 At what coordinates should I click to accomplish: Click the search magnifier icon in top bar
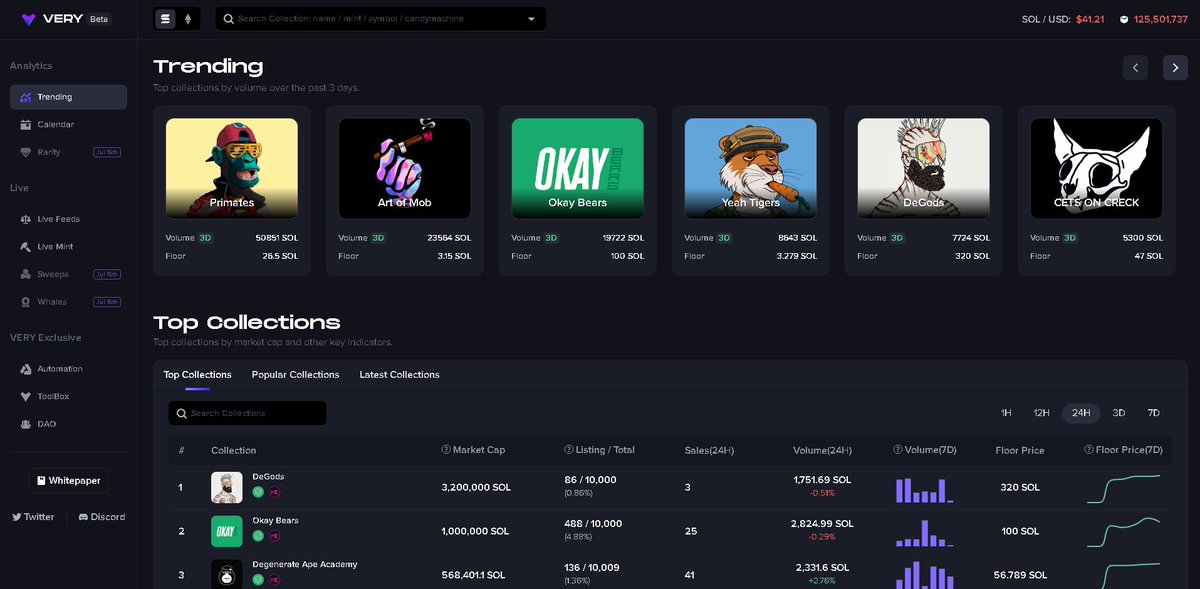coord(229,19)
